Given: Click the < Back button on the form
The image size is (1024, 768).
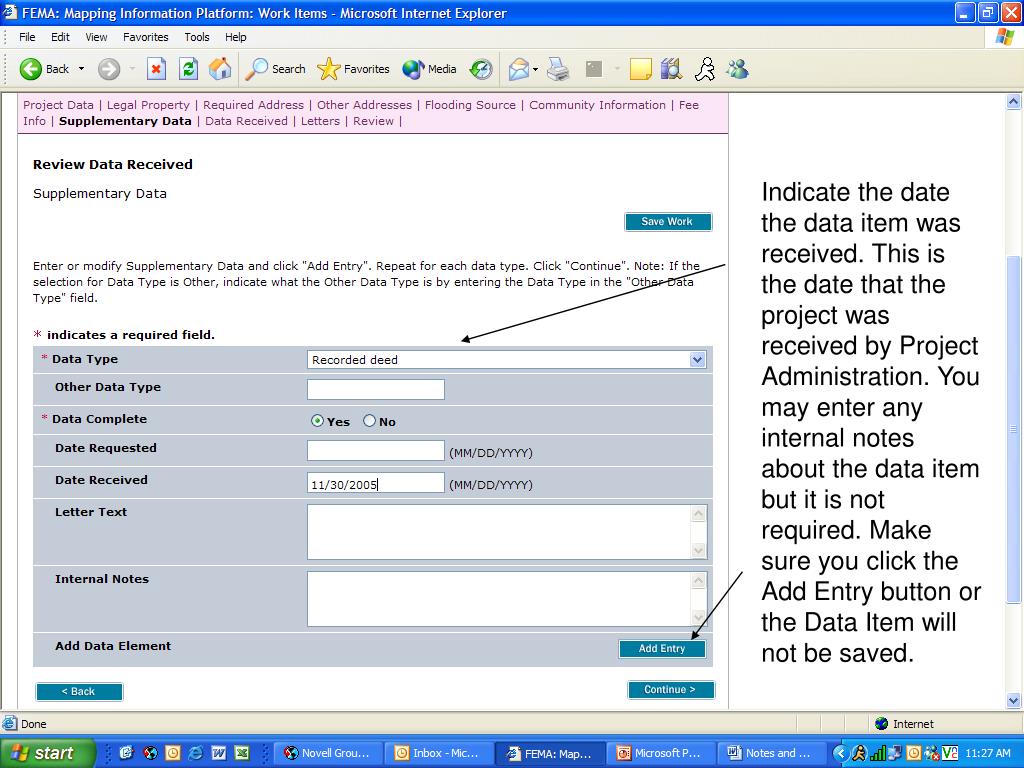Looking at the screenshot, I should coord(79,692).
